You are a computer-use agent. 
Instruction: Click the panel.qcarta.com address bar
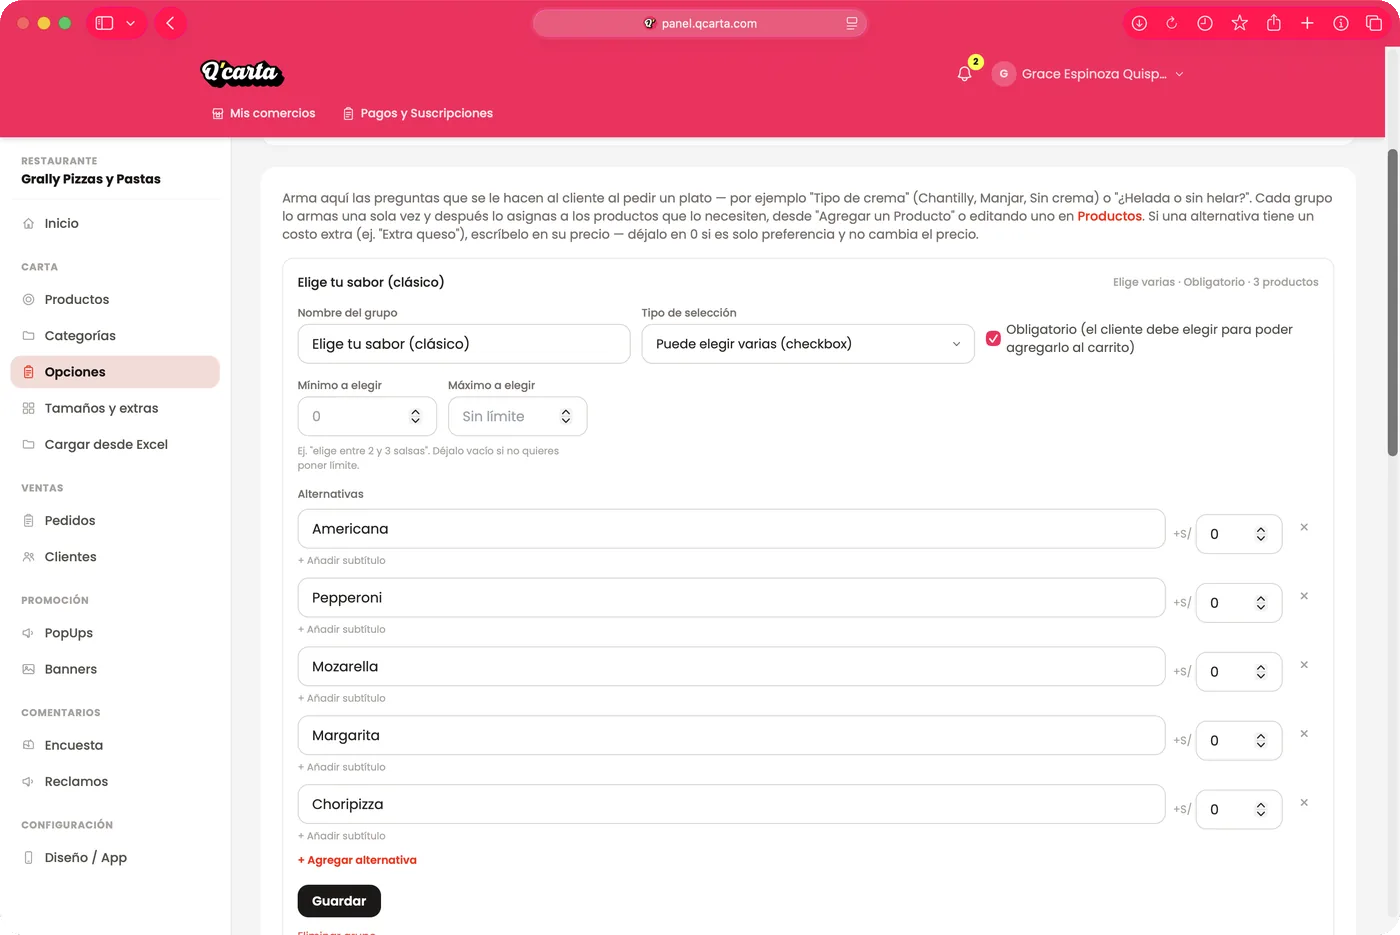click(x=700, y=23)
